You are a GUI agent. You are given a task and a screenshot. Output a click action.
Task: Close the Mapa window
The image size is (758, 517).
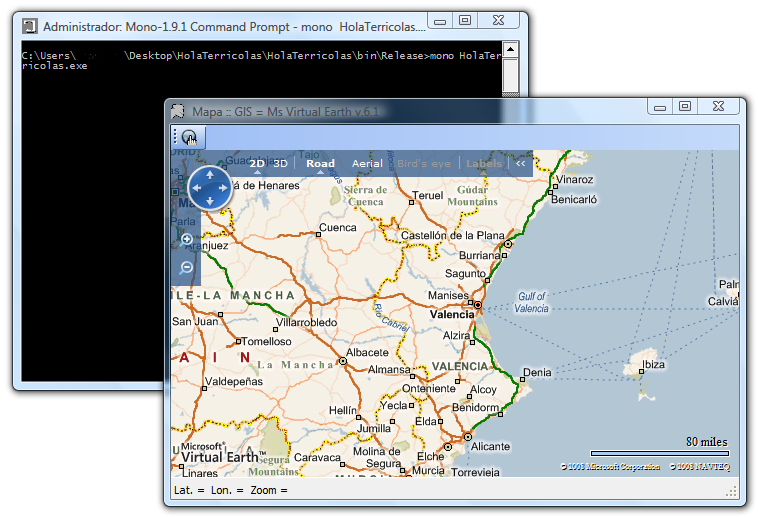(718, 106)
